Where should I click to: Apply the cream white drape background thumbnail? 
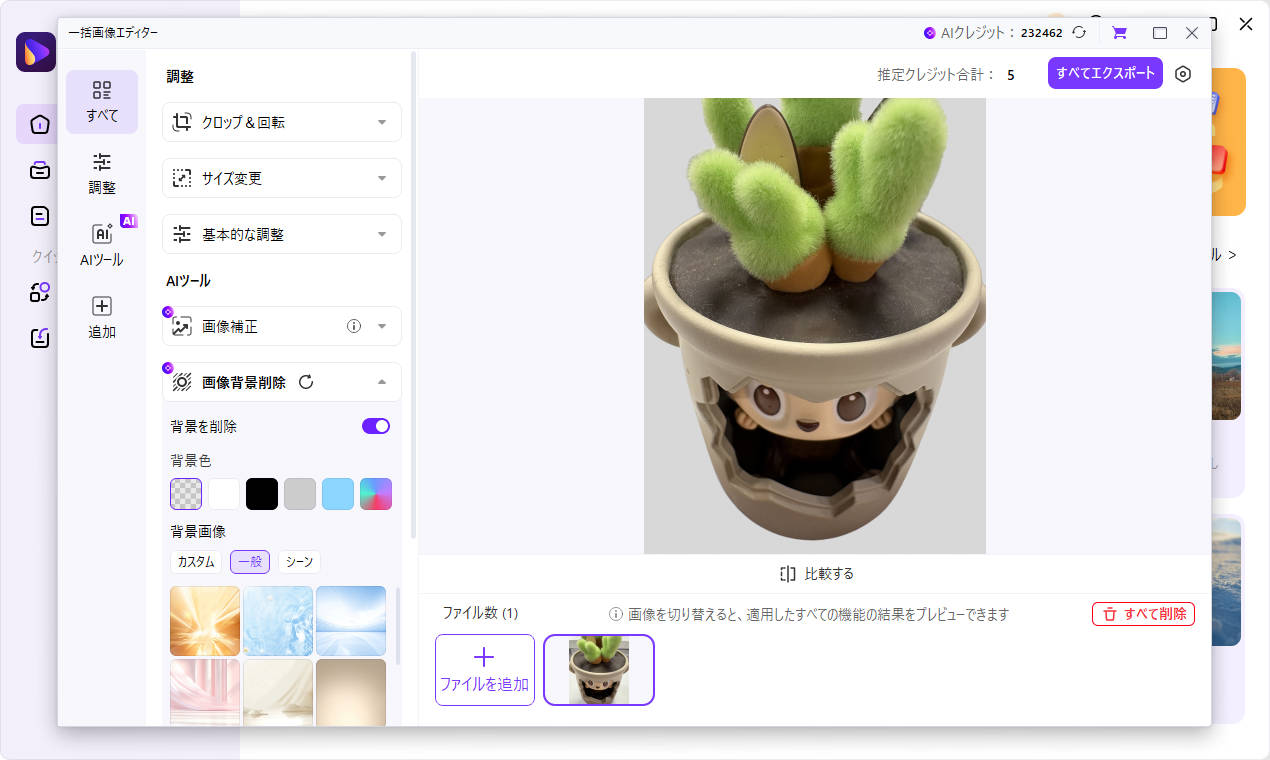click(278, 692)
